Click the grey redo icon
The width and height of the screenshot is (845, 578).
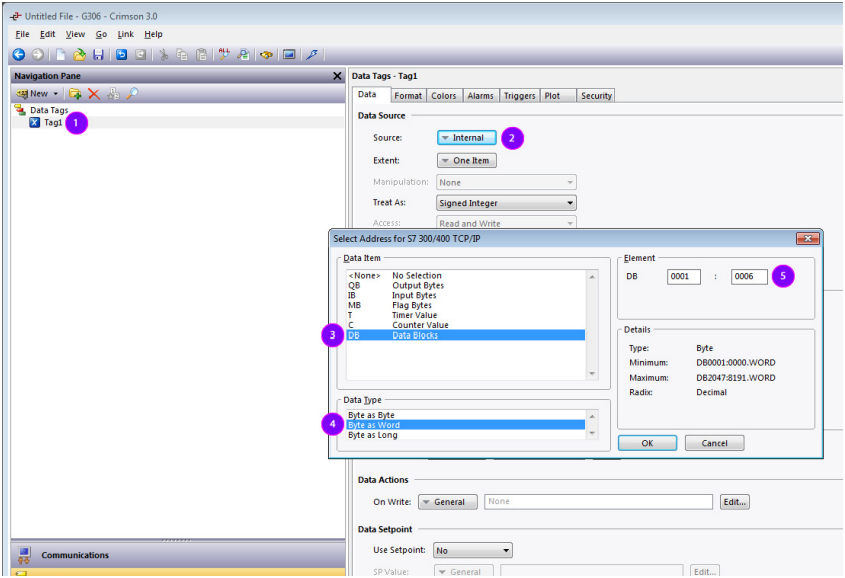click(140, 54)
